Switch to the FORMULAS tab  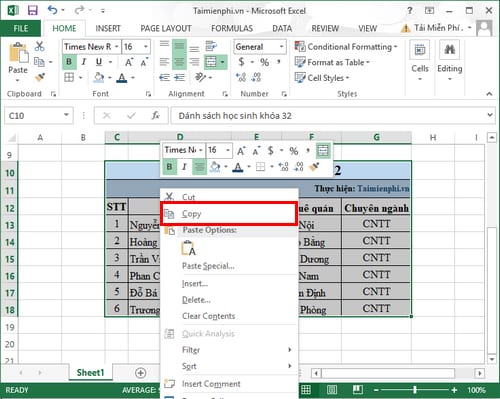(x=232, y=29)
